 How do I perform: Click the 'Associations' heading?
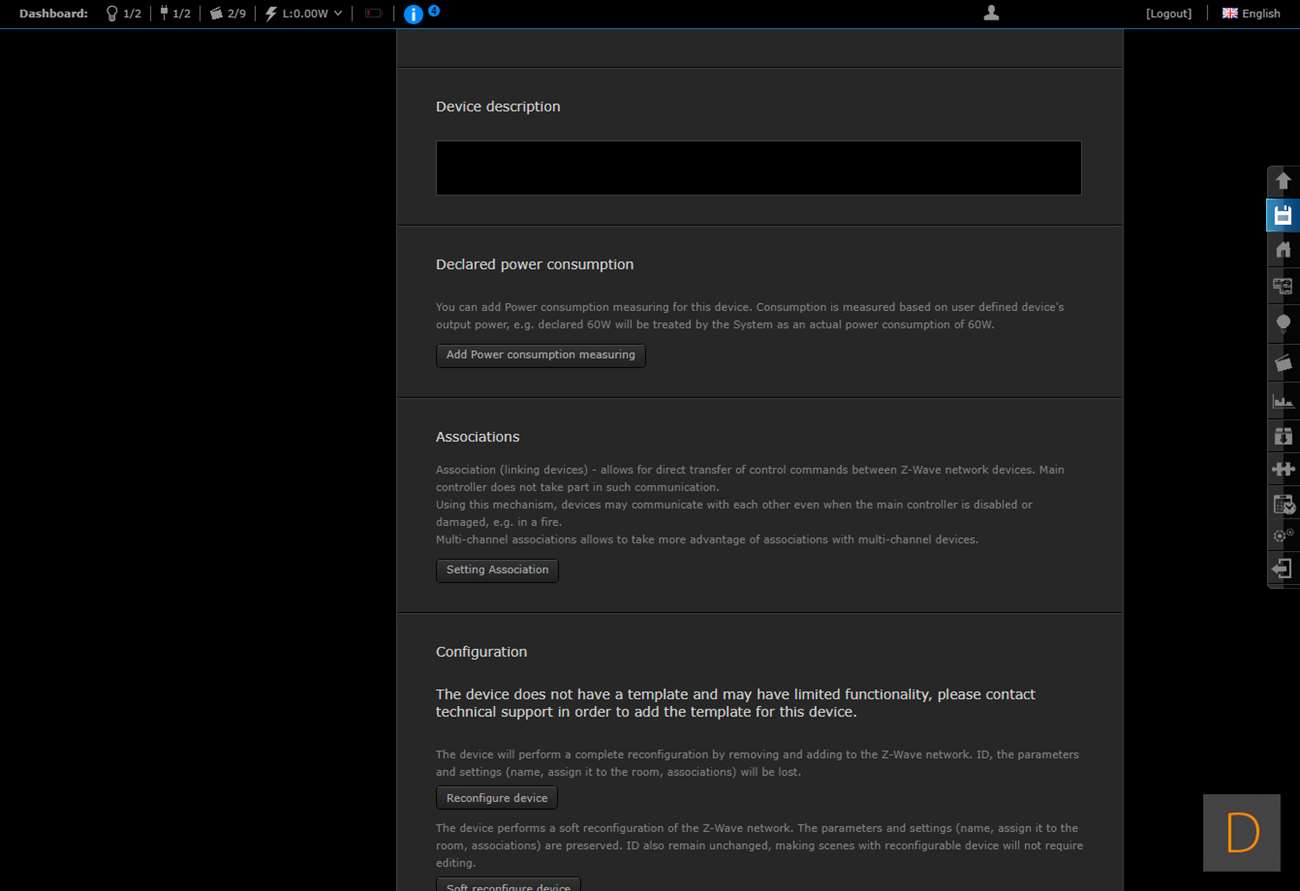478,437
